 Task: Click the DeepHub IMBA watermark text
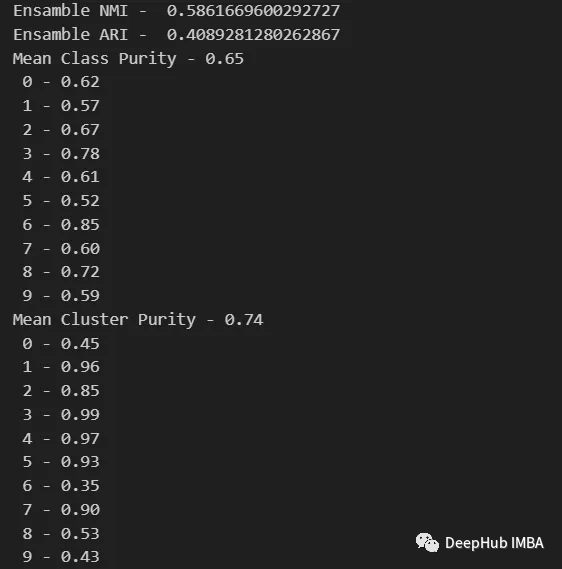[494, 543]
